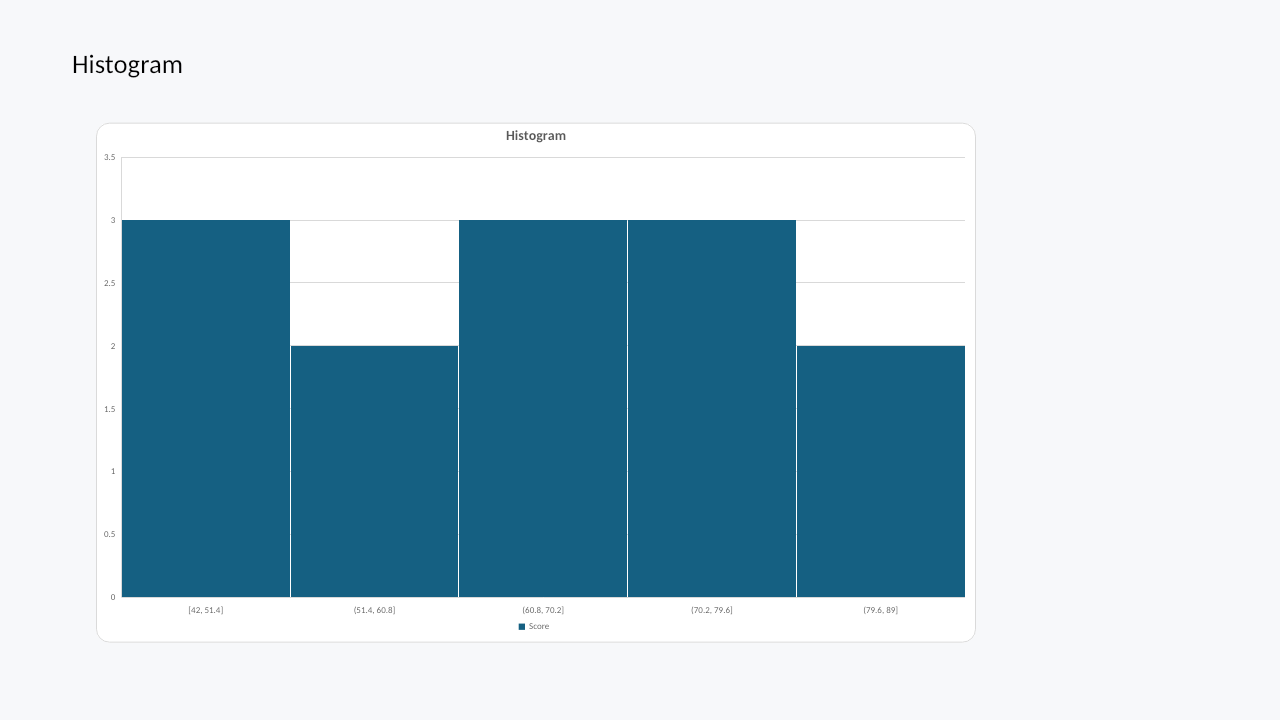Click the y-axis value "1"

coord(113,471)
